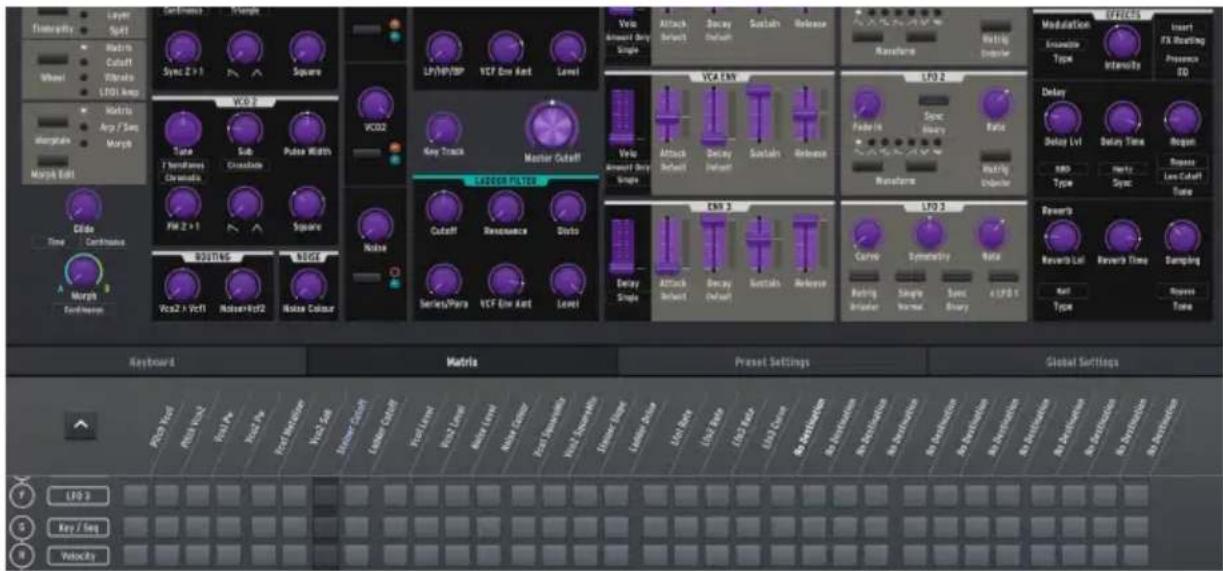Open the Reverb Type selector

click(x=1062, y=290)
